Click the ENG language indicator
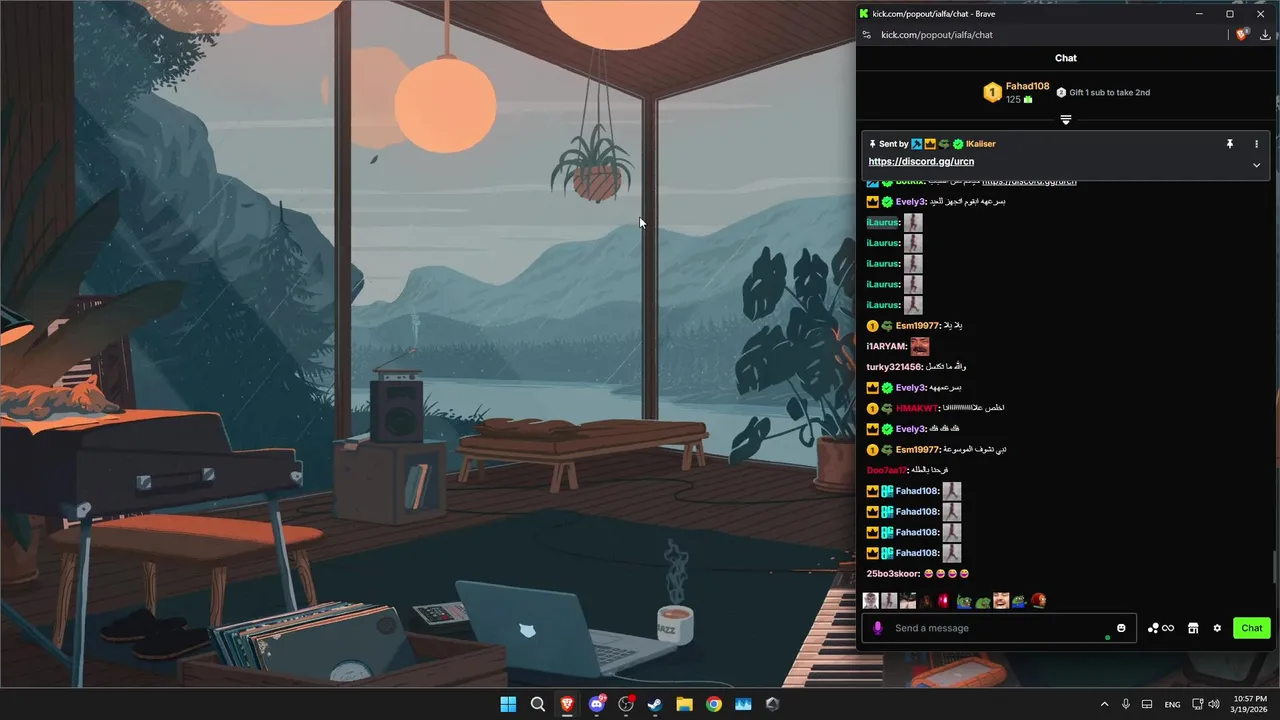1280x720 pixels. pyautogui.click(x=1172, y=704)
